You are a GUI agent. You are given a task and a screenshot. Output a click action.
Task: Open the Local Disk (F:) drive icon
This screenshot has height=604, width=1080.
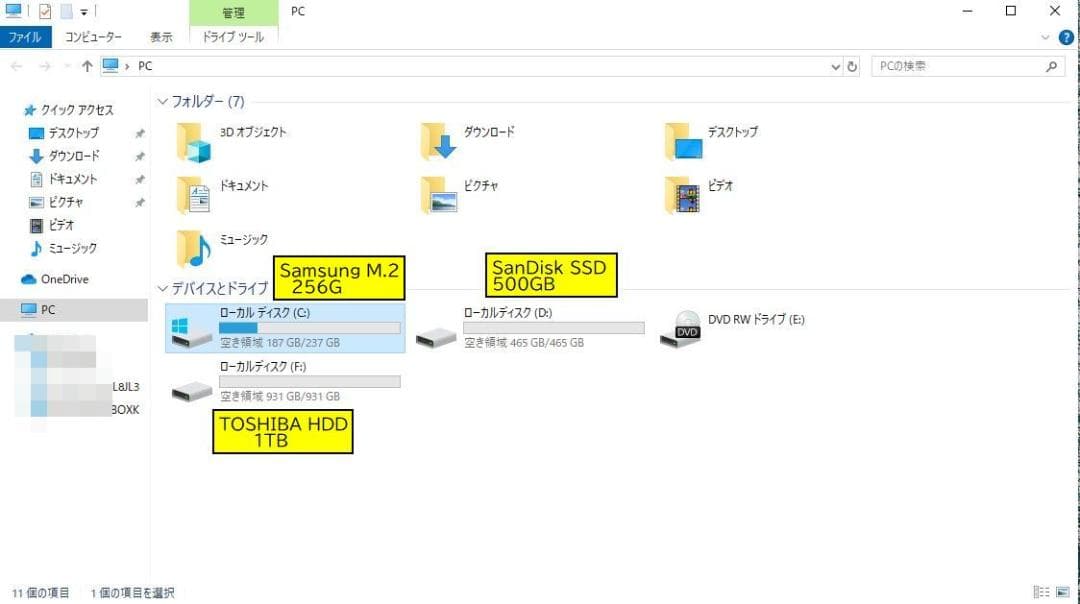coord(190,388)
